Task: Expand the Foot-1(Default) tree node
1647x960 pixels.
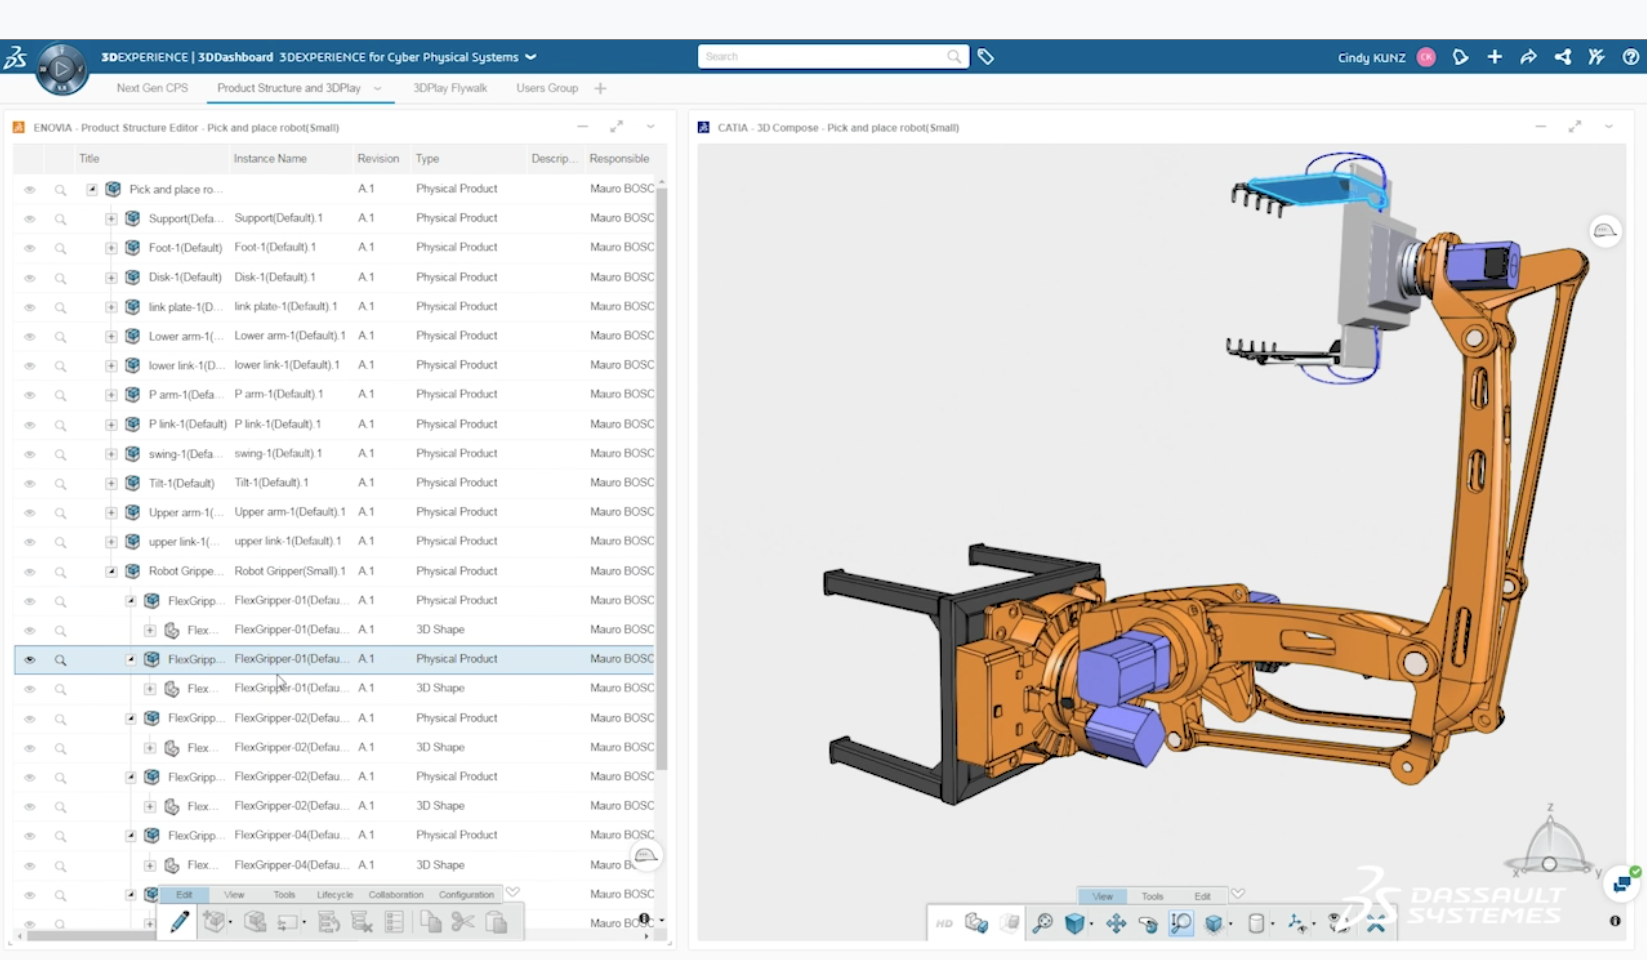Action: coord(111,247)
